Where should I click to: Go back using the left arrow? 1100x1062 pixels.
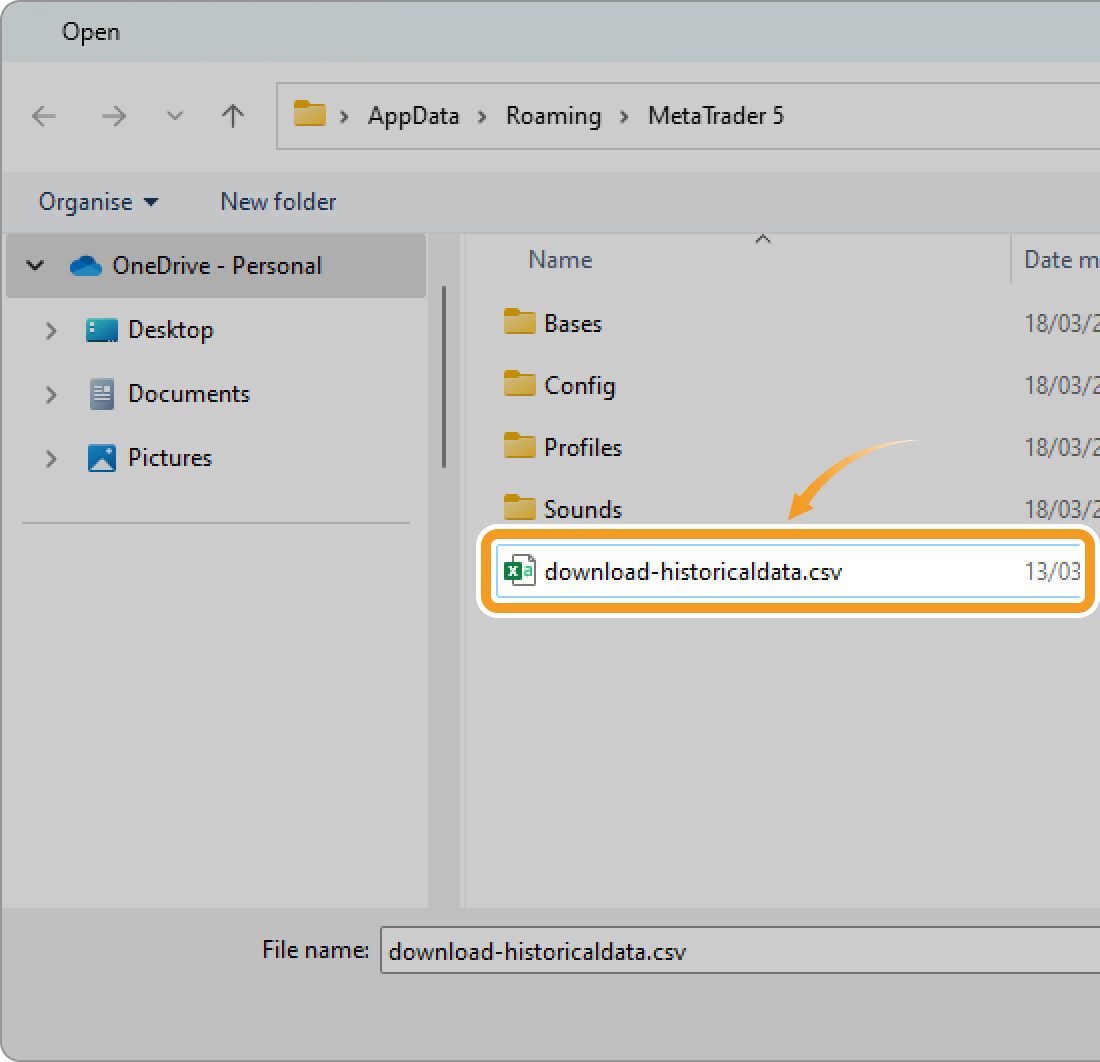click(43, 116)
